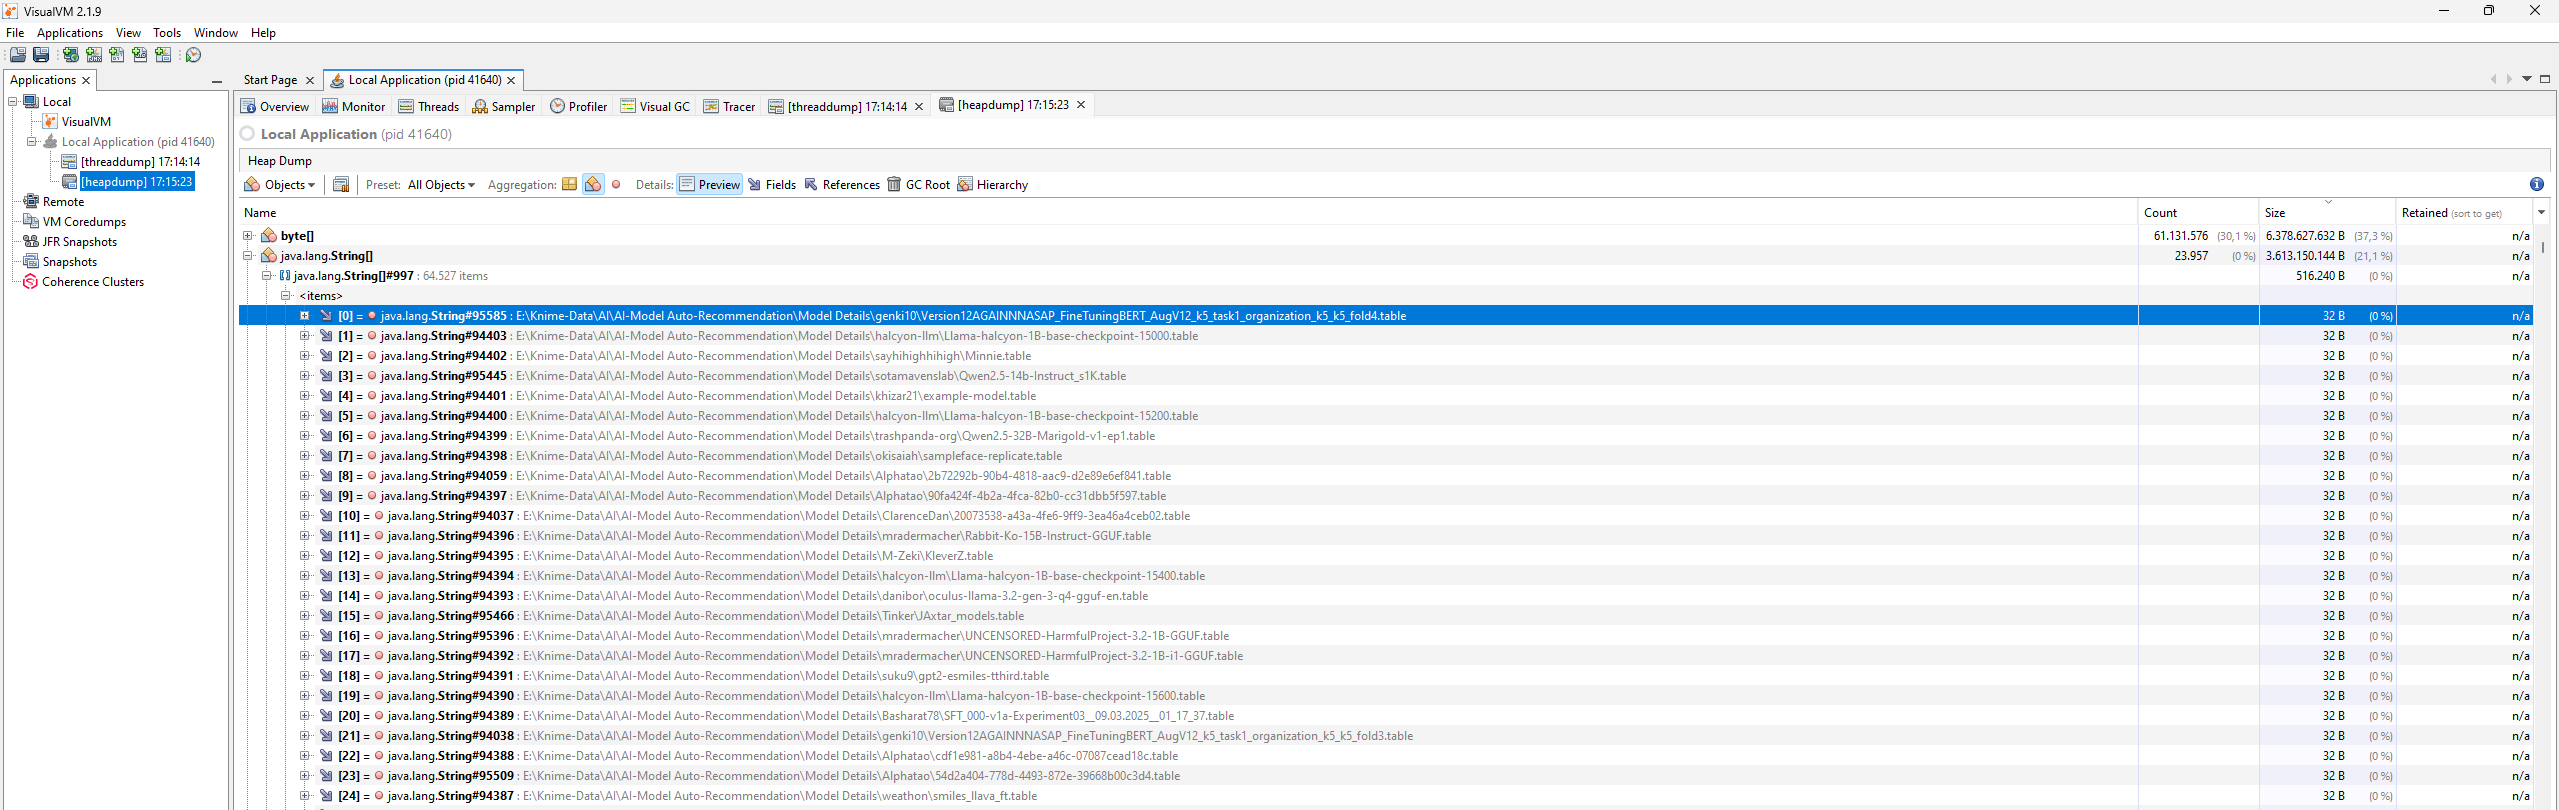Image resolution: width=2559 pixels, height=810 pixels.
Task: Collapse the Local node in Applications tree
Action: tap(13, 102)
